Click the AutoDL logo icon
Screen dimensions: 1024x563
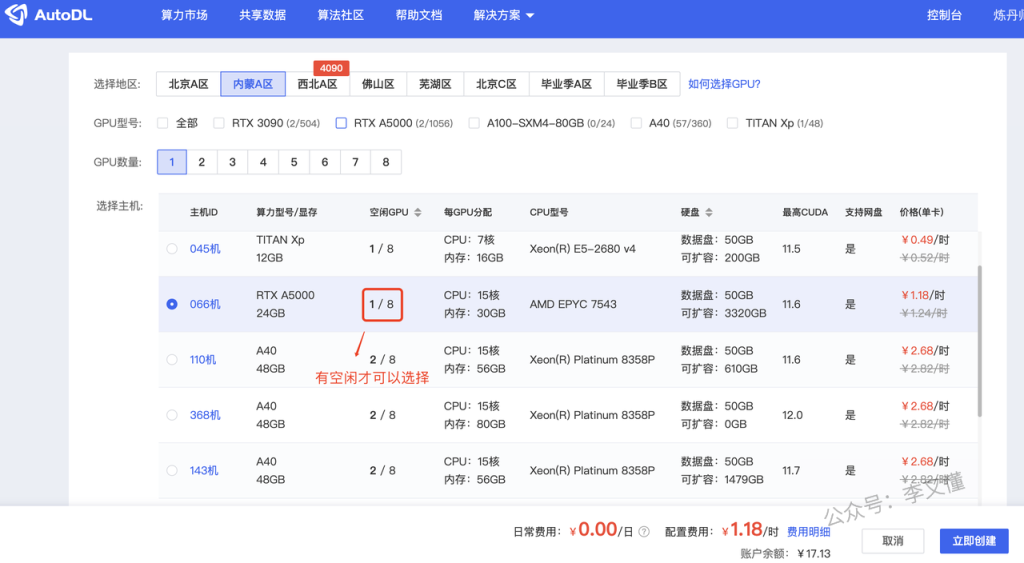tap(17, 16)
